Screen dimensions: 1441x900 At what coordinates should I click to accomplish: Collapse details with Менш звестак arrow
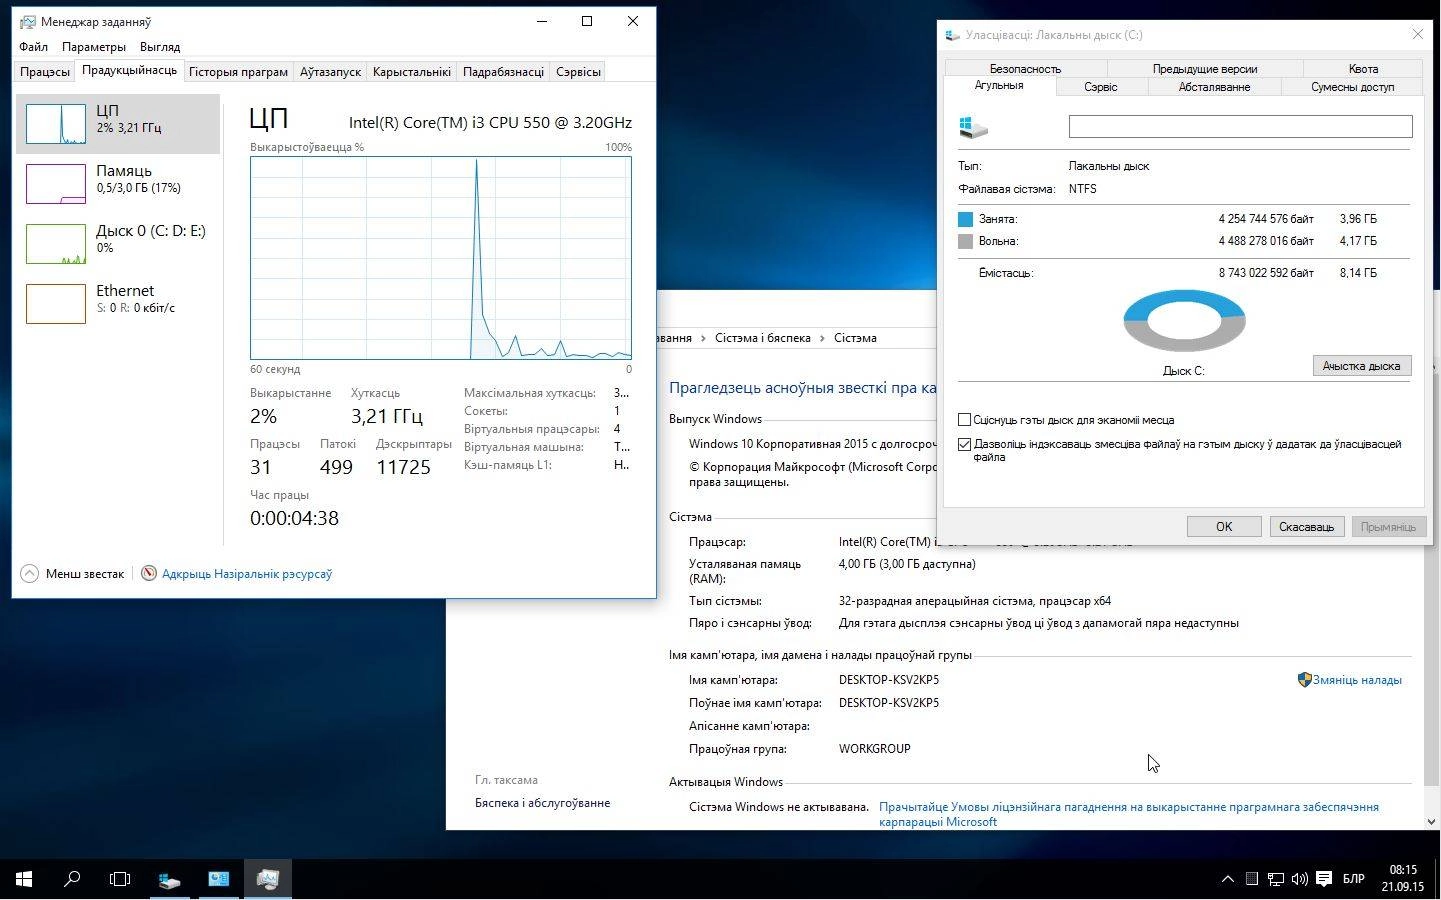click(x=29, y=573)
